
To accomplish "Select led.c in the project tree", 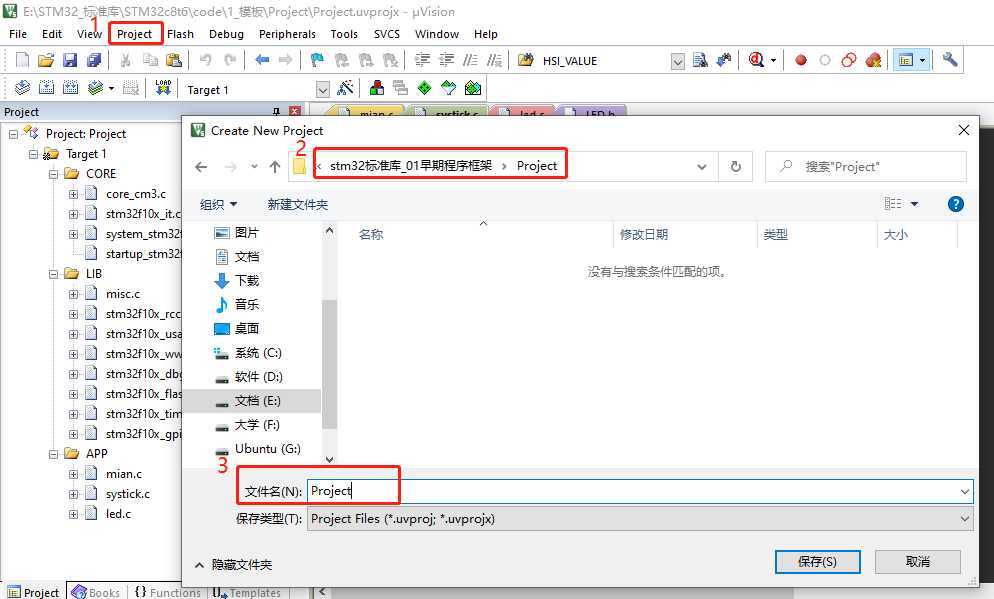I will point(118,514).
